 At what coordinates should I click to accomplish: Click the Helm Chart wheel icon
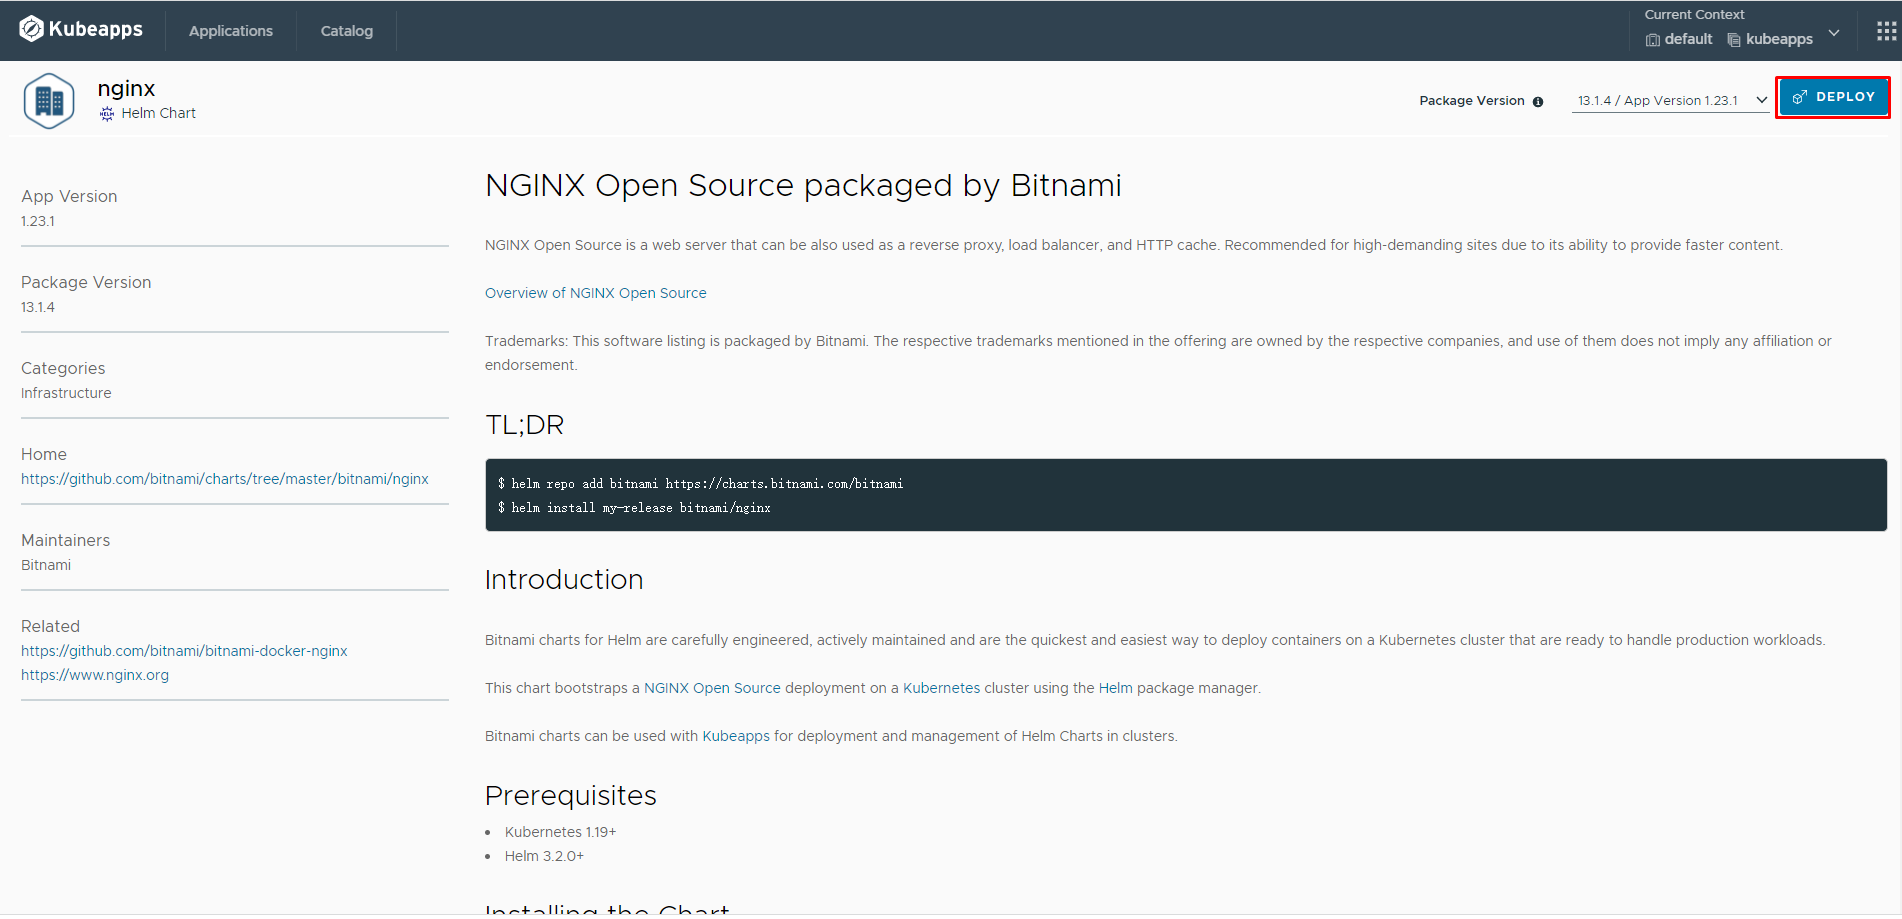(x=107, y=114)
